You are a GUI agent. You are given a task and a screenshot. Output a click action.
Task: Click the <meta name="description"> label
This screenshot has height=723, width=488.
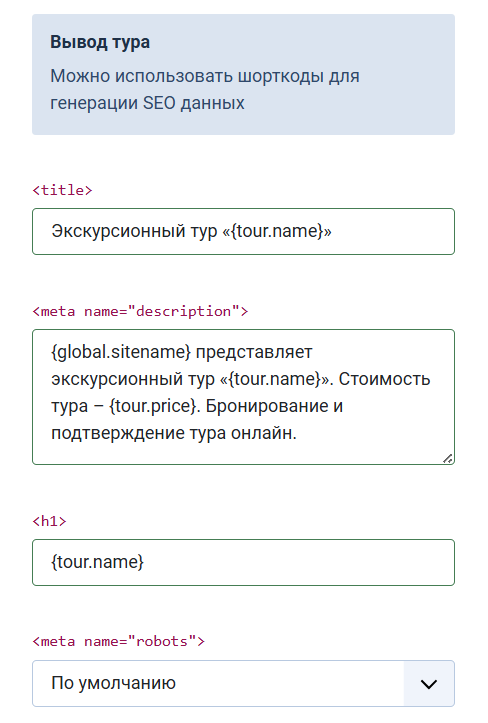[x=140, y=311]
